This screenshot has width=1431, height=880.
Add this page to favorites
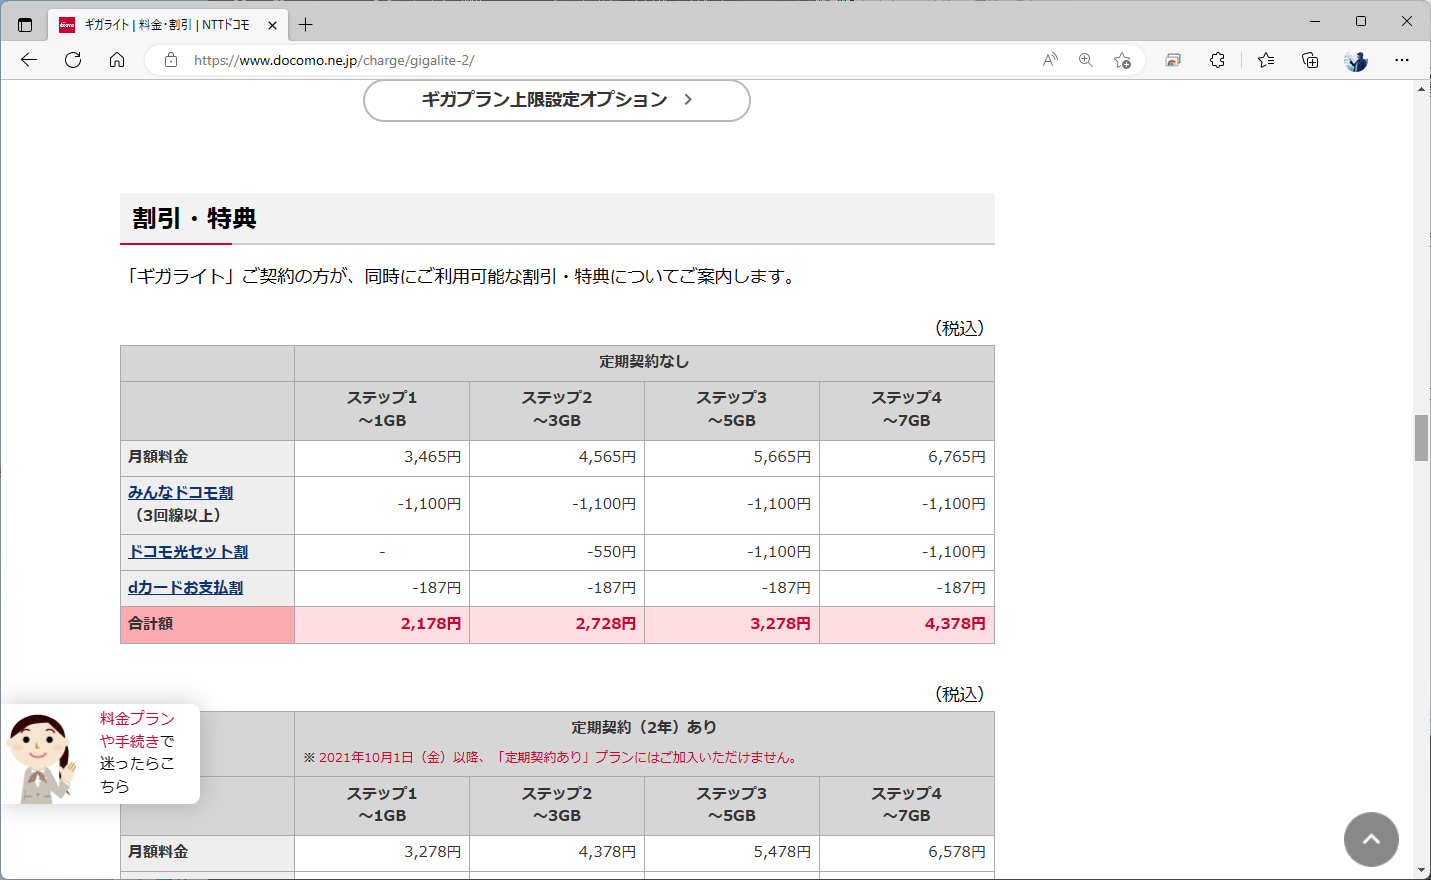coord(1122,60)
